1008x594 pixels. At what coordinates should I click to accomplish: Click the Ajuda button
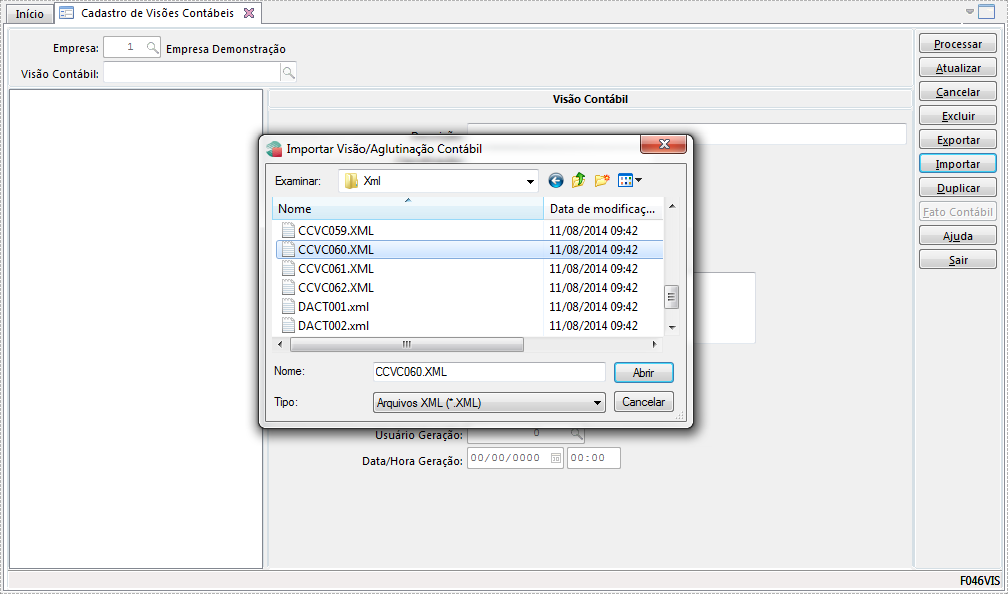point(958,236)
